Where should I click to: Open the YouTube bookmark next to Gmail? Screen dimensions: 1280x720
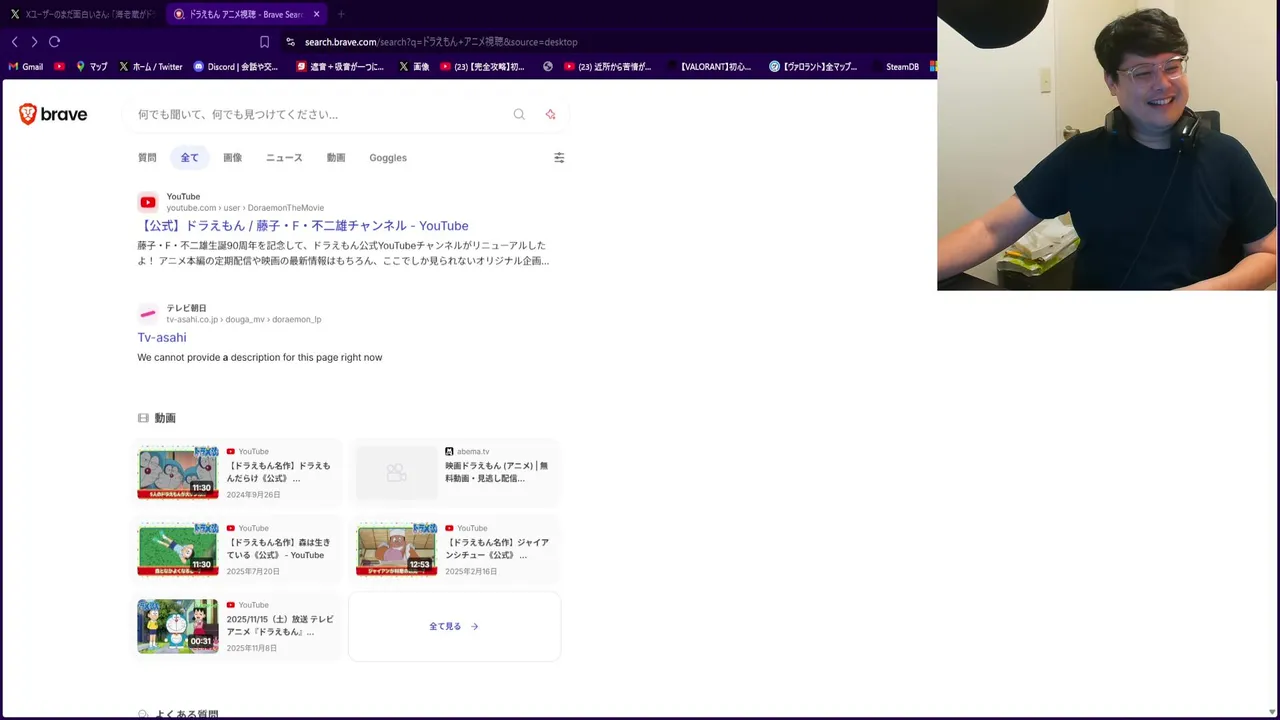click(x=59, y=67)
